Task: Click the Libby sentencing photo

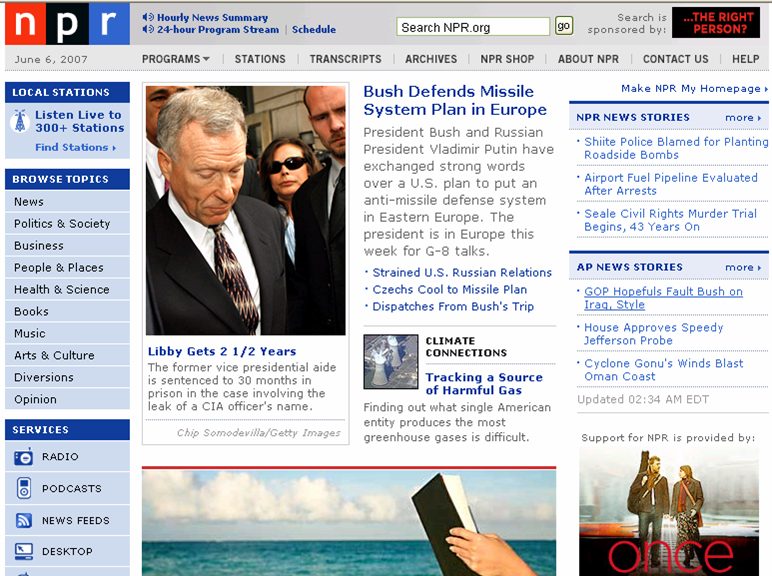Action: click(x=246, y=211)
